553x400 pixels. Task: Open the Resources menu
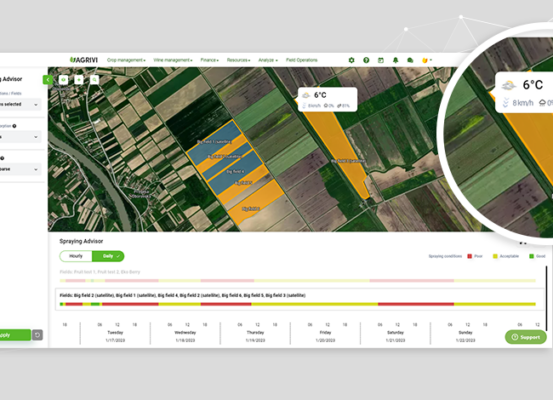tap(238, 60)
